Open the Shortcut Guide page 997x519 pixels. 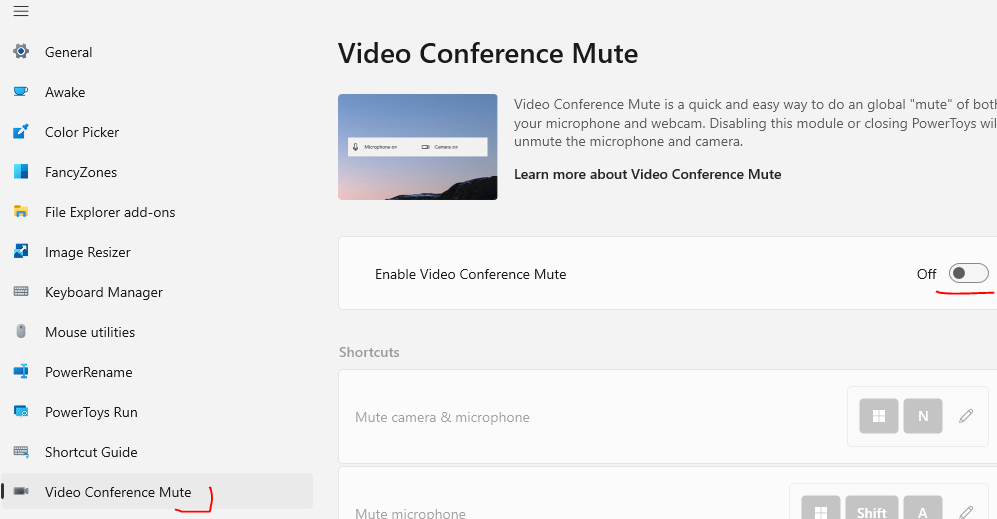pyautogui.click(x=91, y=452)
